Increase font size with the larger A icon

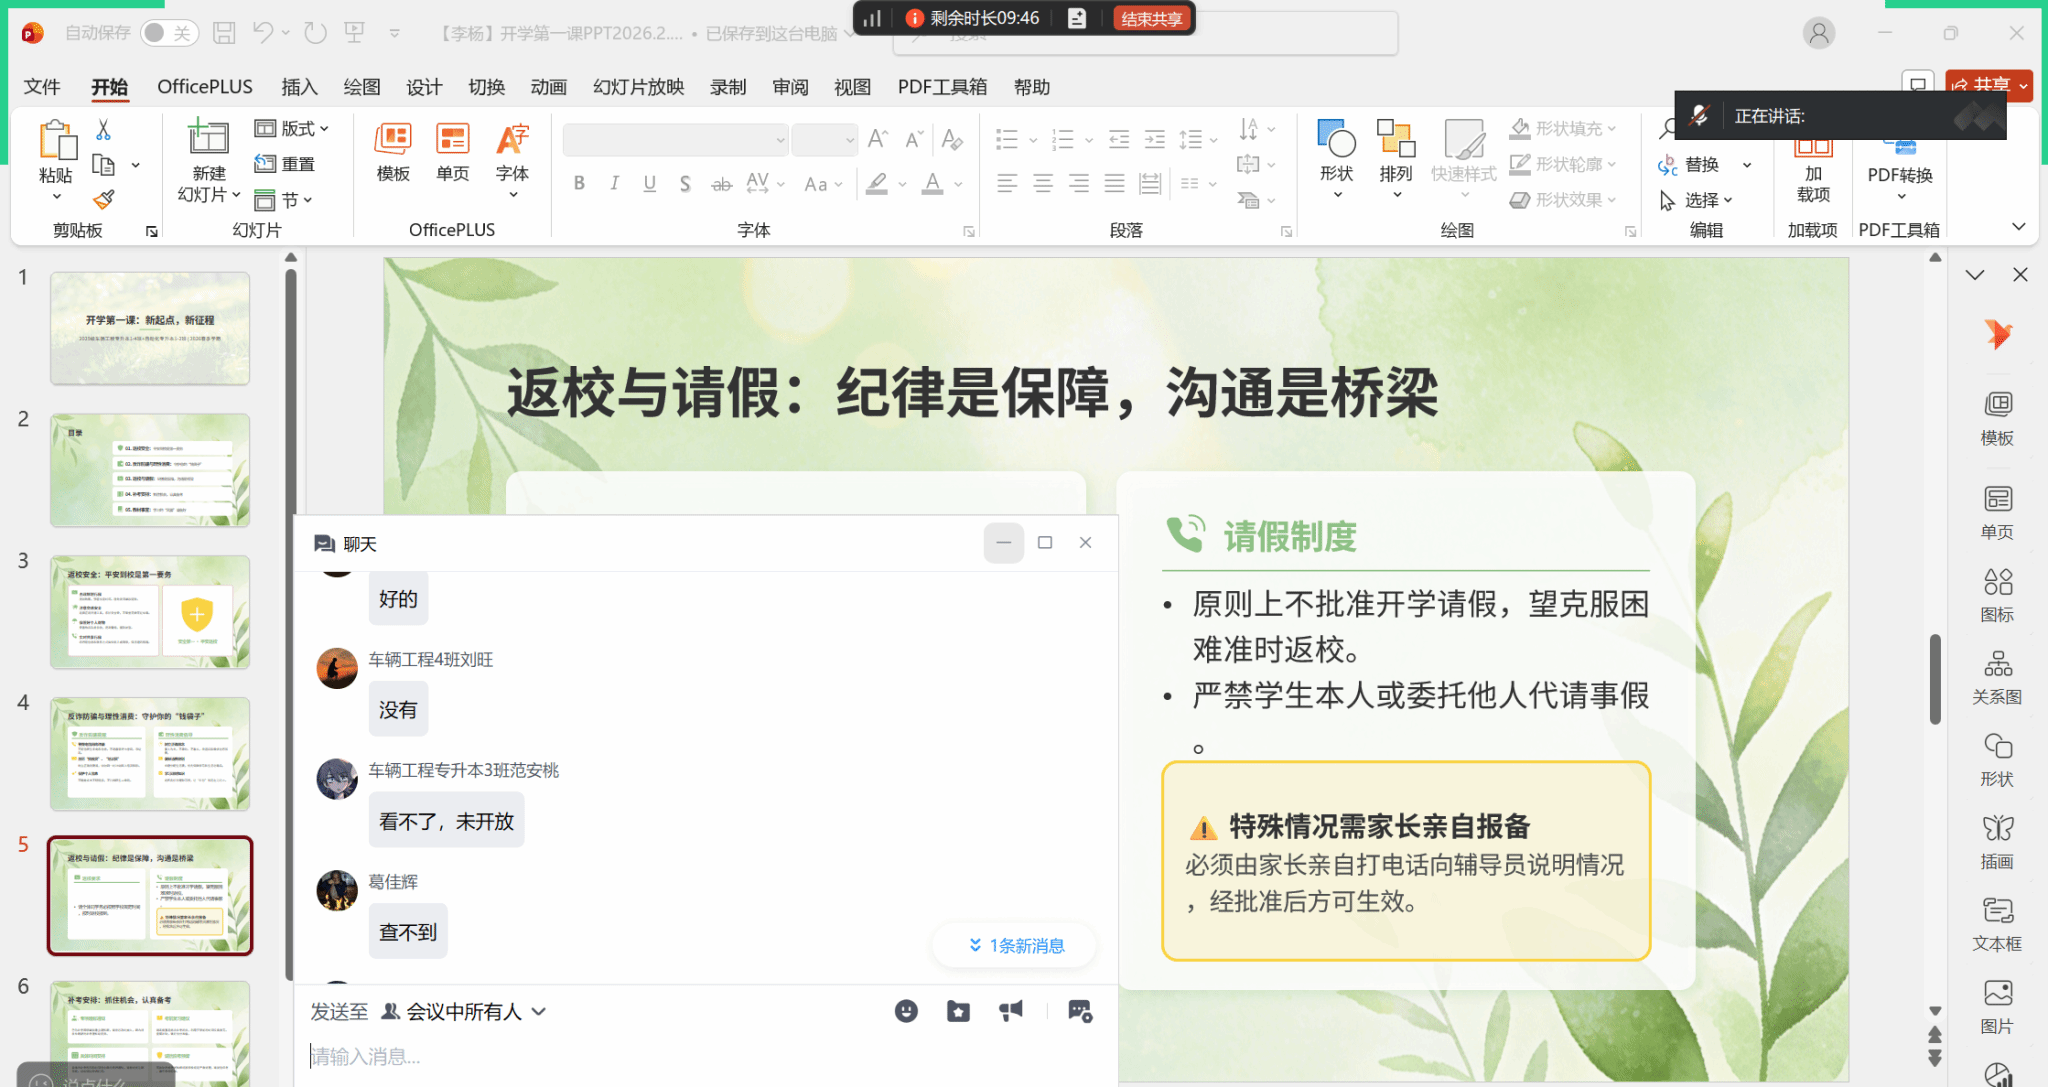click(878, 139)
